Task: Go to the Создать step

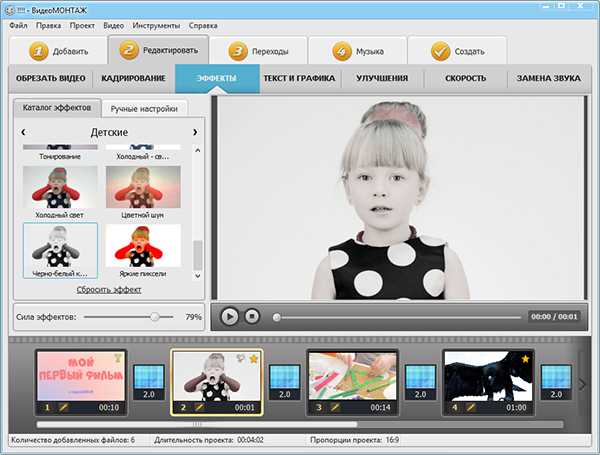Action: click(x=458, y=51)
